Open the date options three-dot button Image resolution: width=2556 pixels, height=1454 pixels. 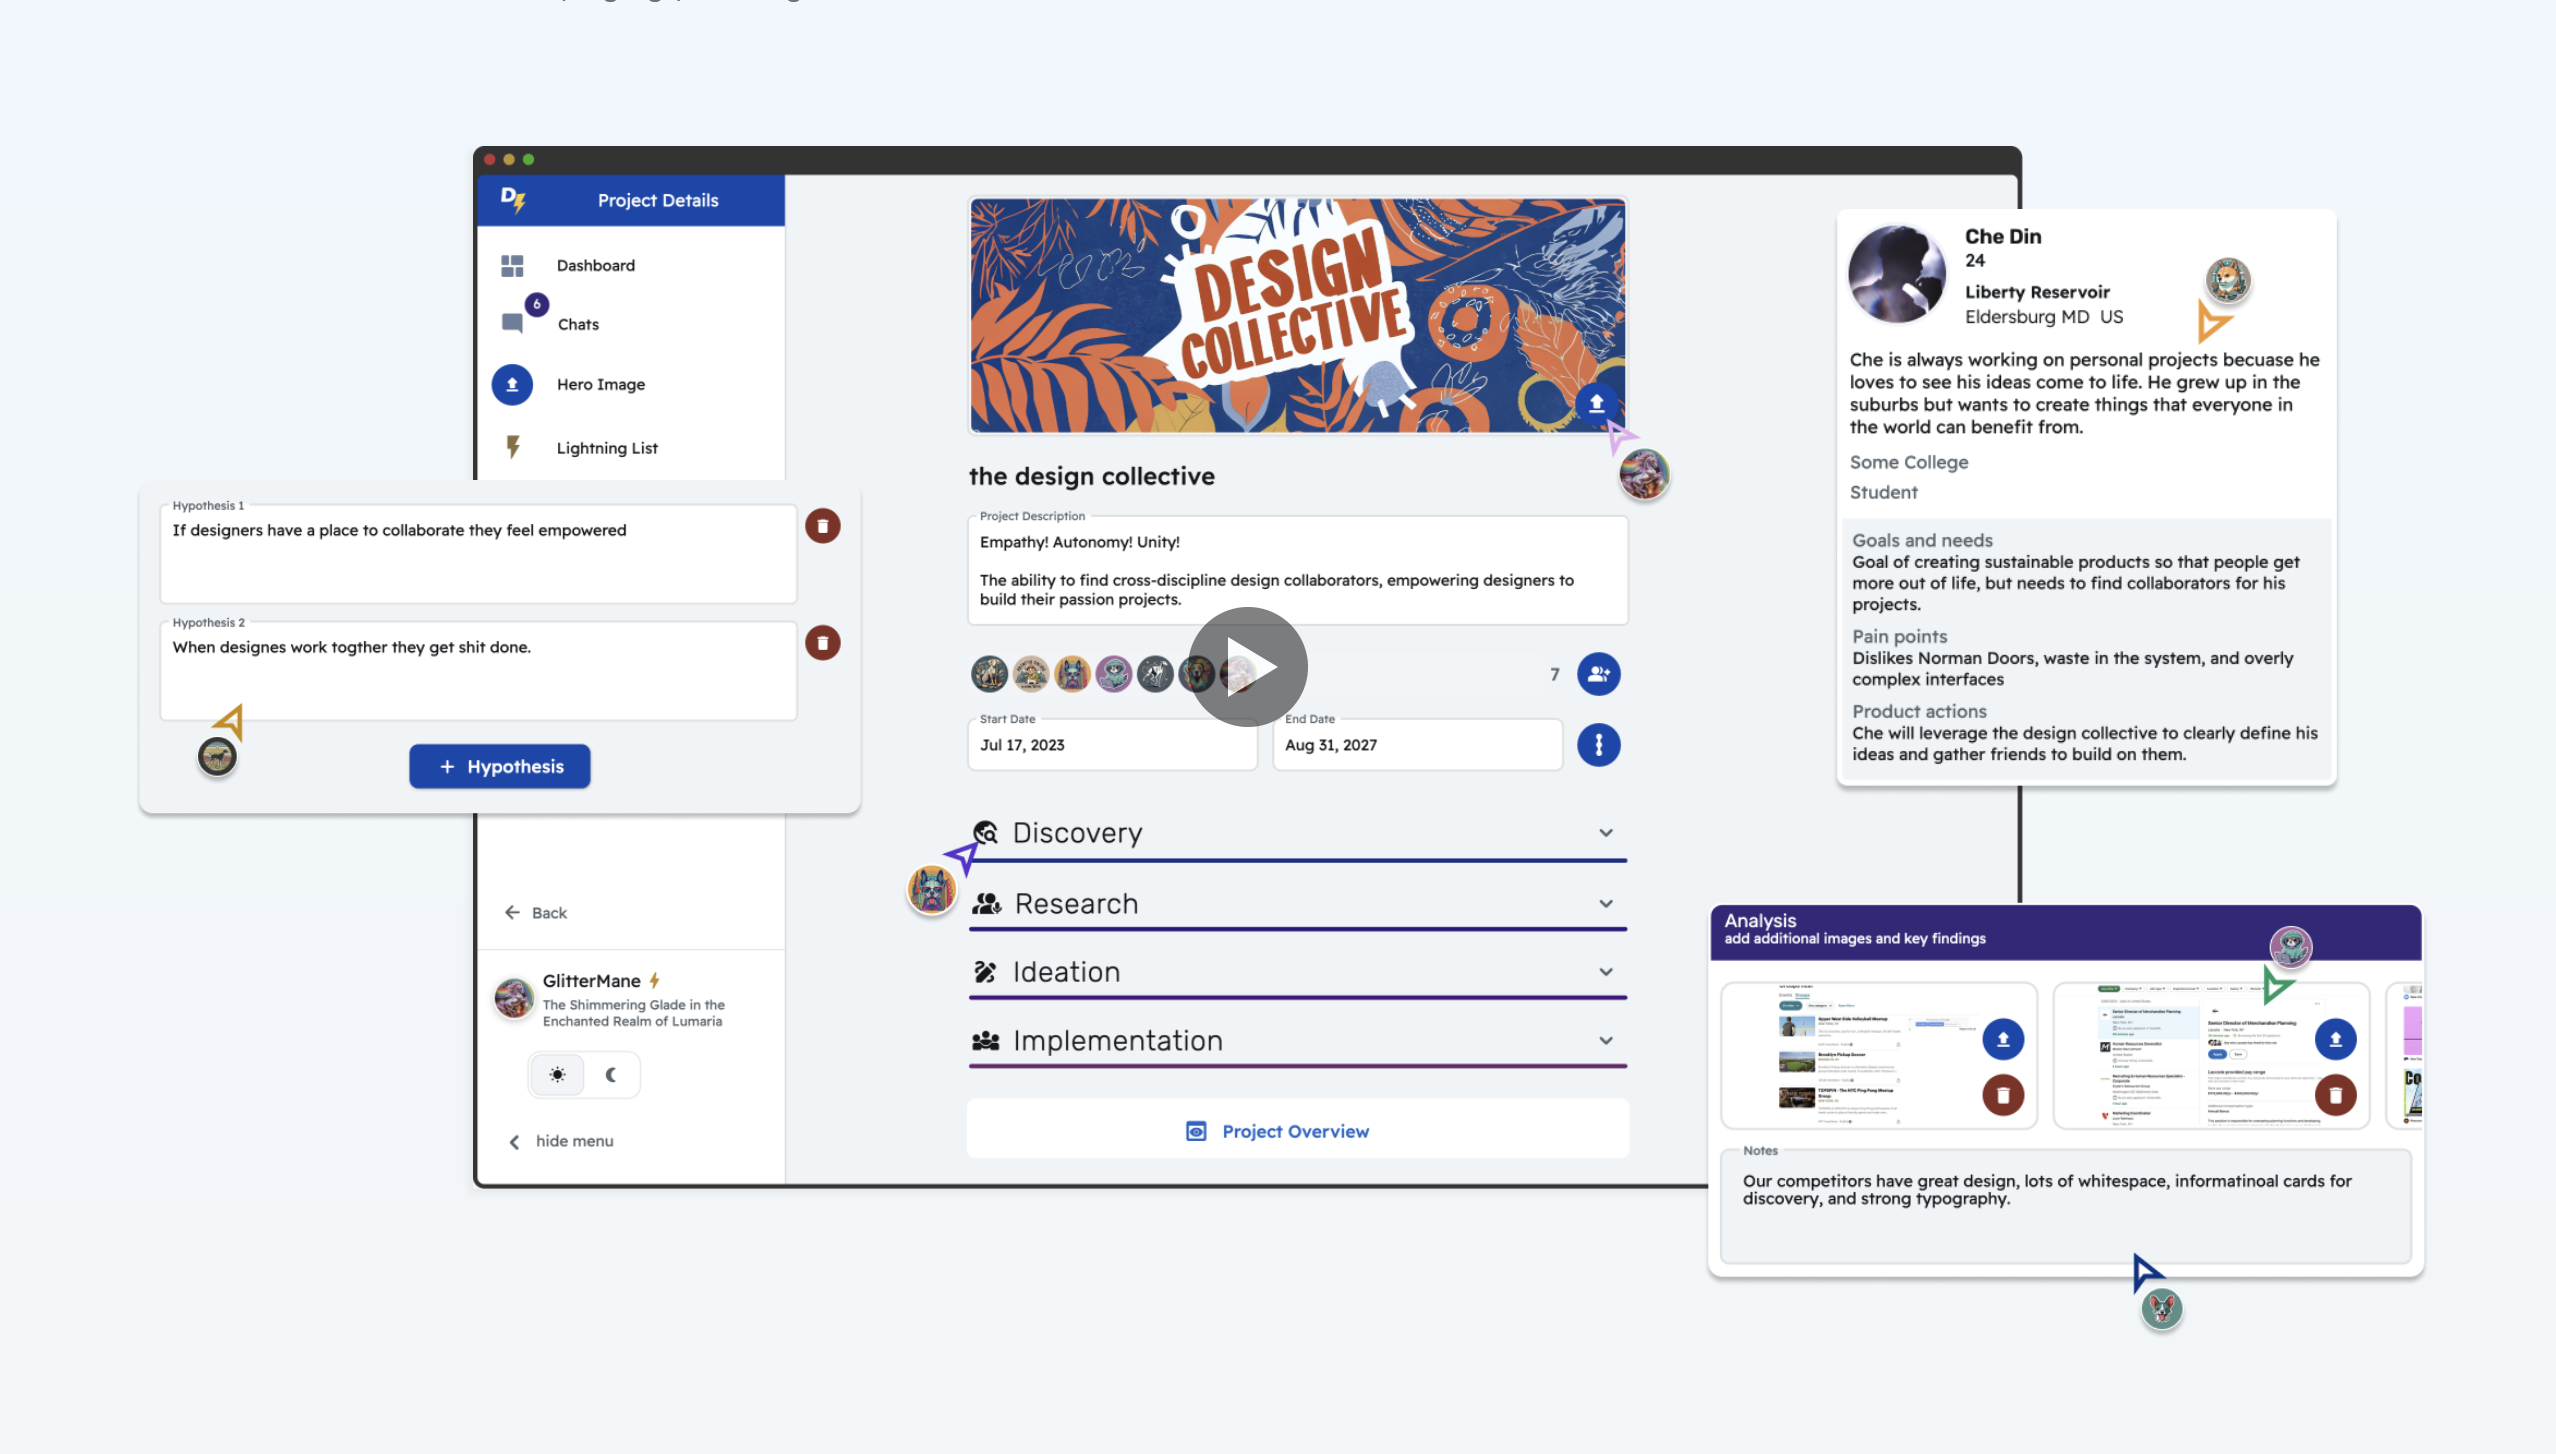1598,745
